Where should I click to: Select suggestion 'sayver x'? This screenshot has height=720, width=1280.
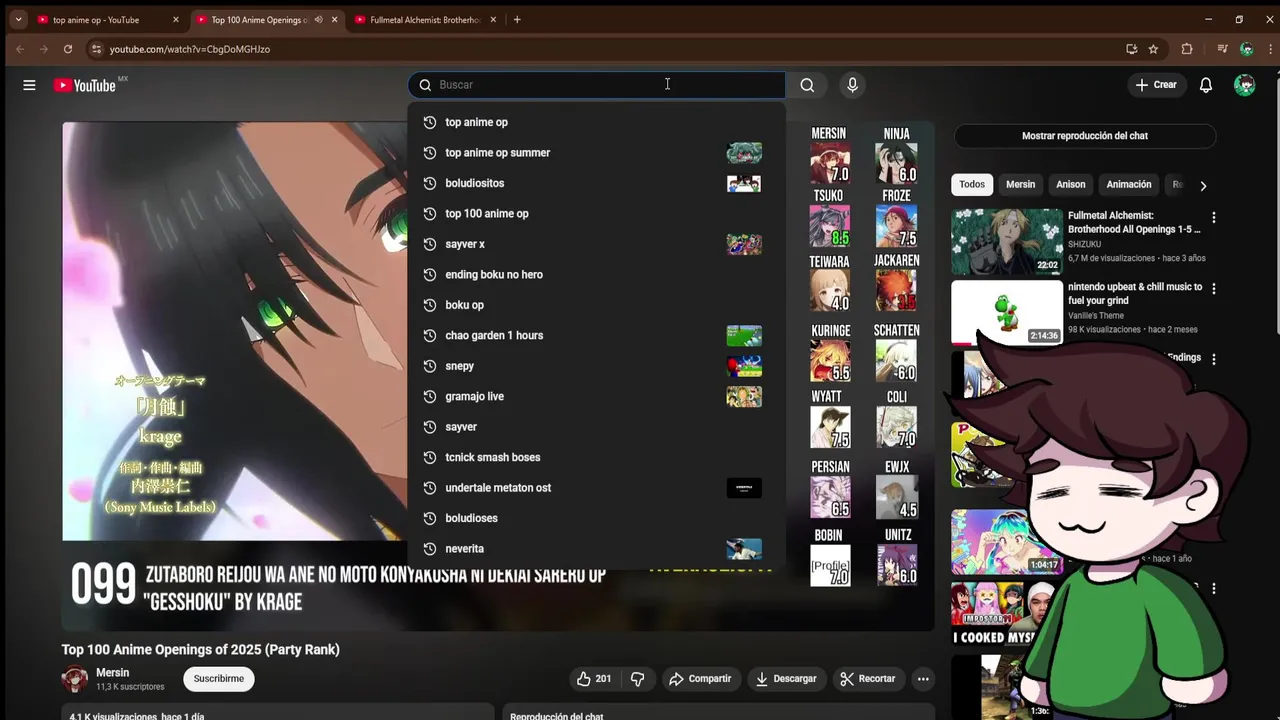click(596, 244)
